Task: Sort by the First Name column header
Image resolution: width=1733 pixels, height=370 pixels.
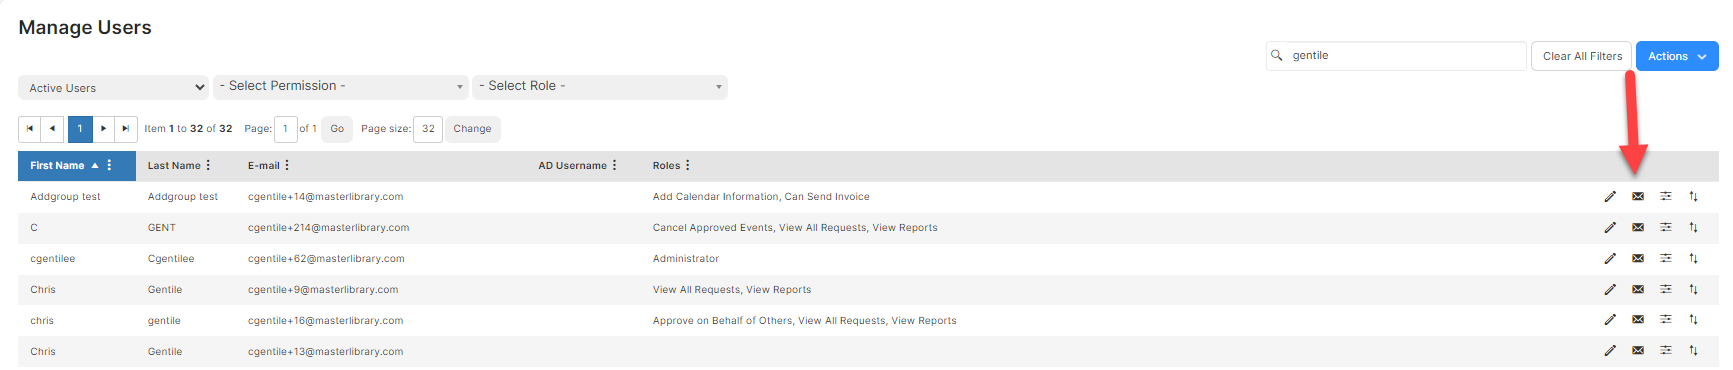Action: click(x=57, y=166)
